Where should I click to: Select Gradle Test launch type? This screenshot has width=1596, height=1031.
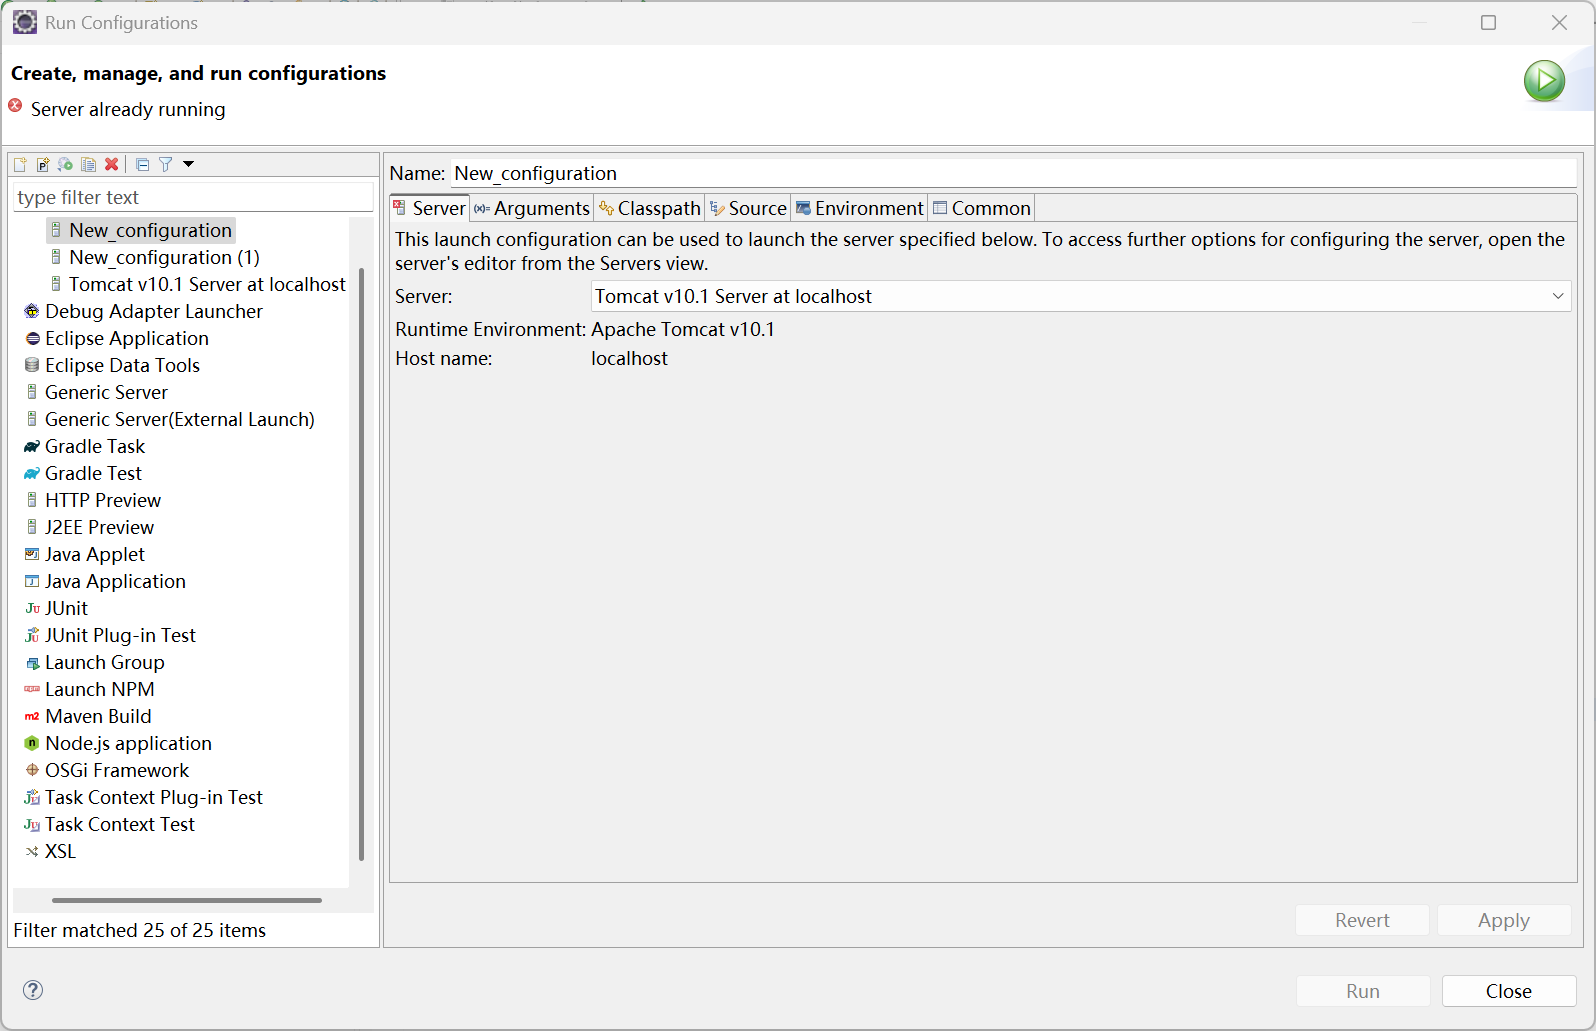(83, 473)
